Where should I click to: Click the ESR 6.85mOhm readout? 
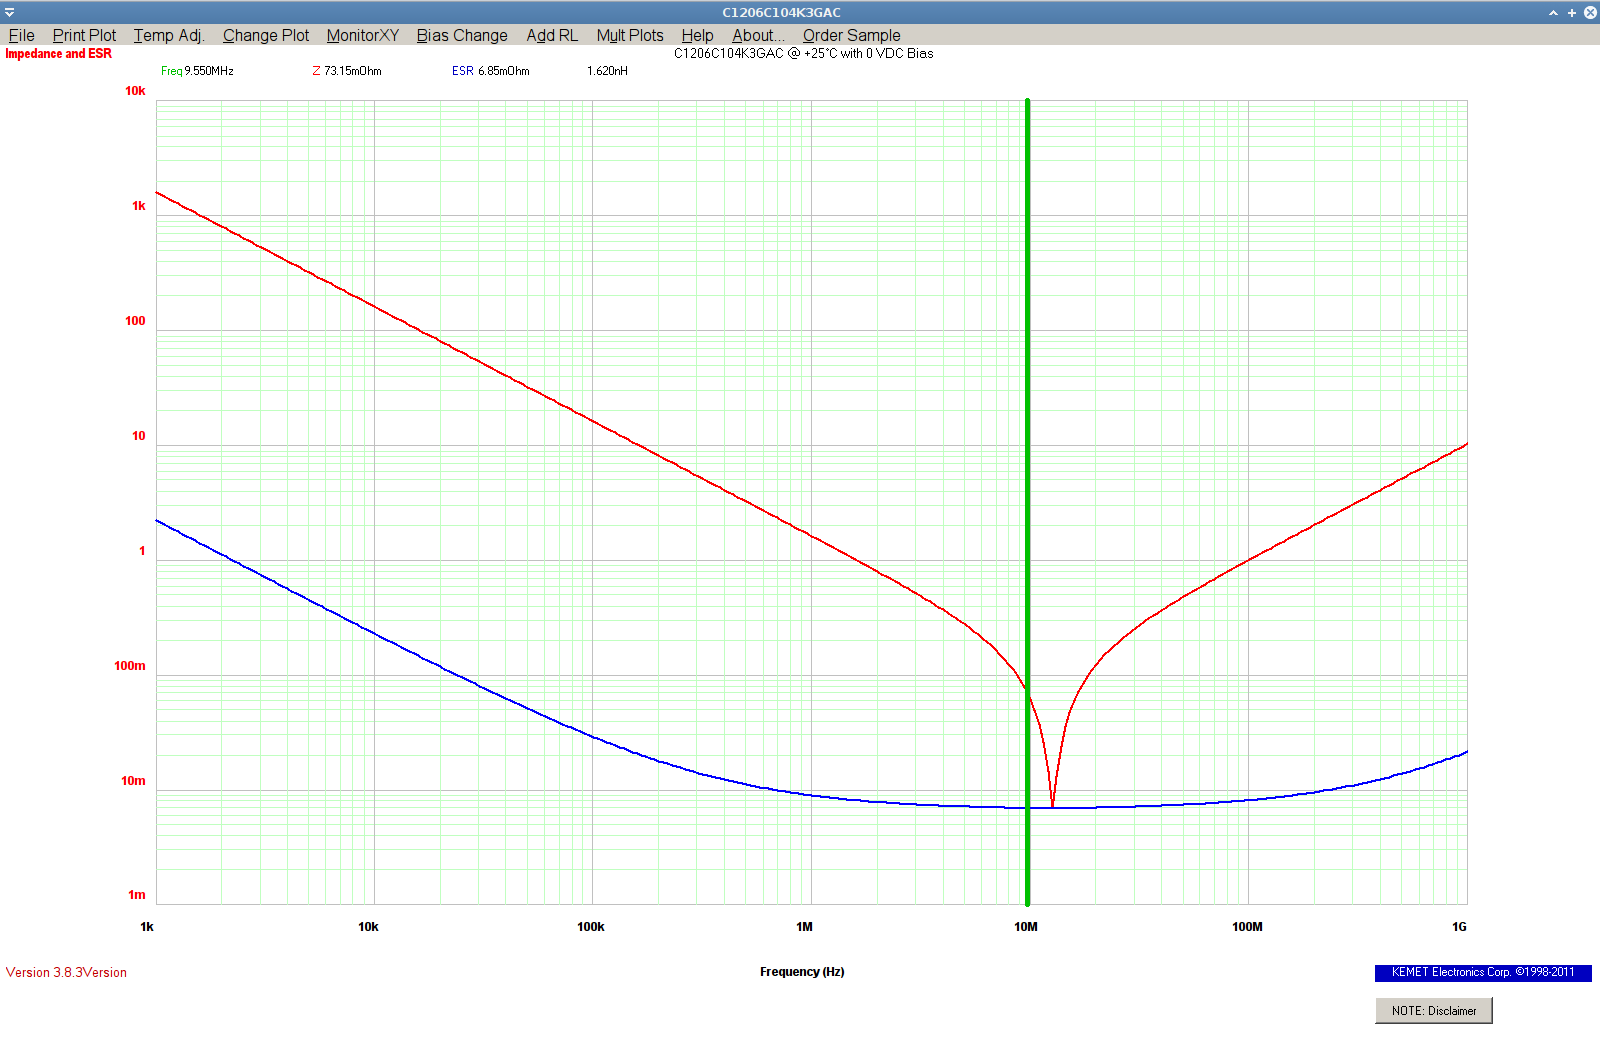491,71
